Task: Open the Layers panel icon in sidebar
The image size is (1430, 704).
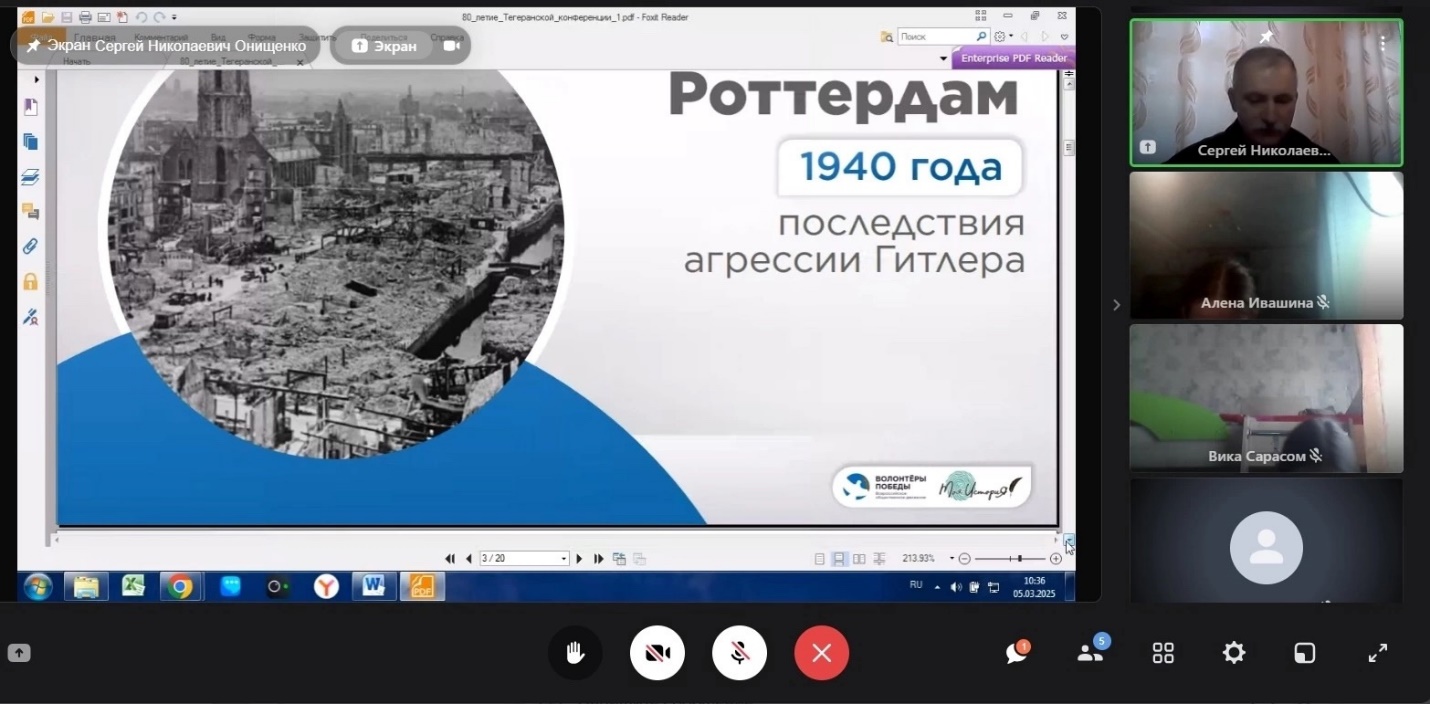Action: tap(31, 177)
